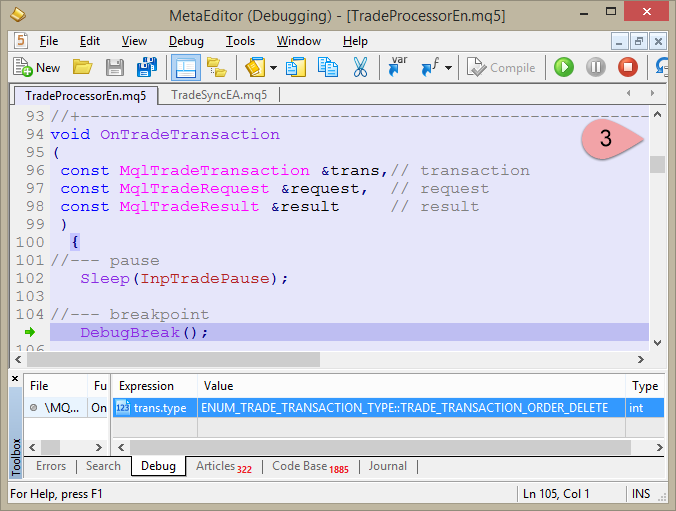This screenshot has width=676, height=511.
Task: Open the Tools menu
Action: 240,41
